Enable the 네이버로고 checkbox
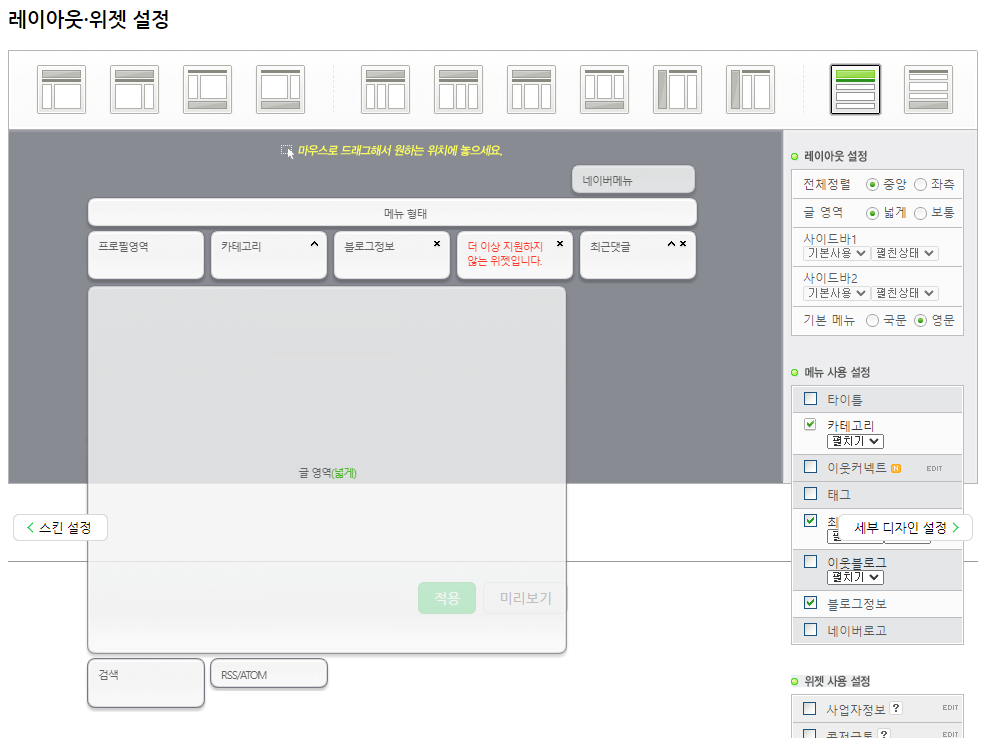The image size is (984, 738). click(x=810, y=629)
